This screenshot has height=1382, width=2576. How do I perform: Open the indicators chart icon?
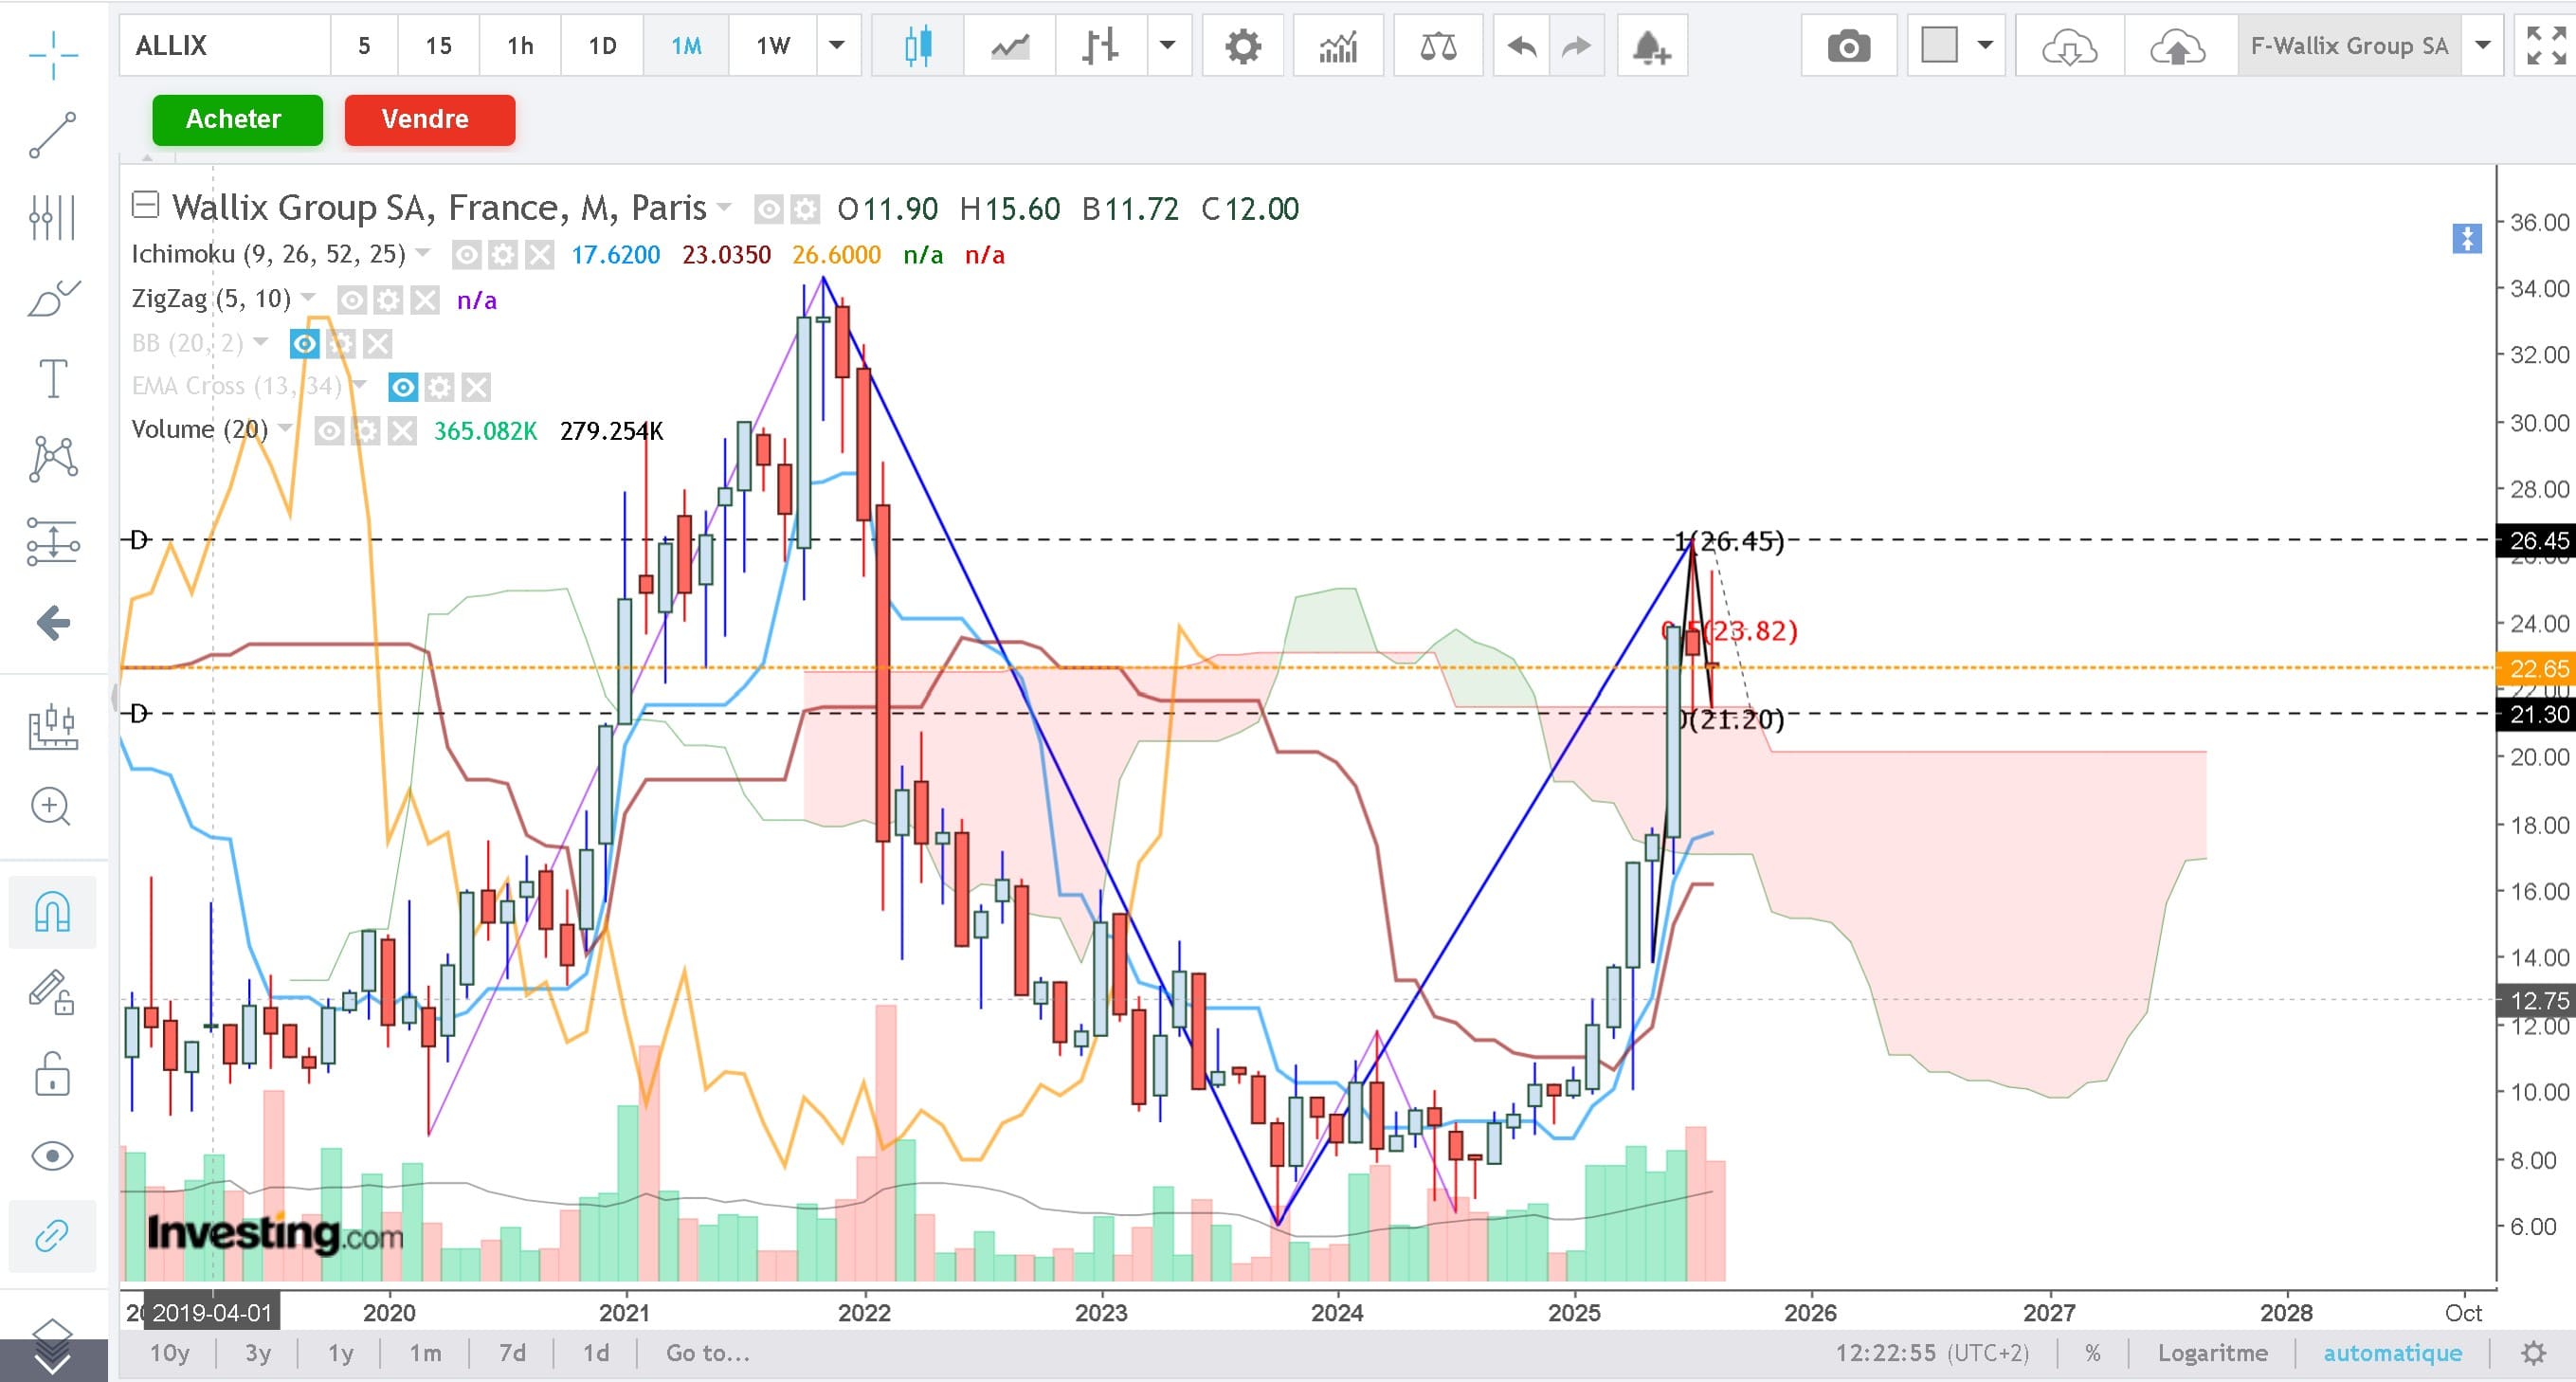(x=1337, y=46)
